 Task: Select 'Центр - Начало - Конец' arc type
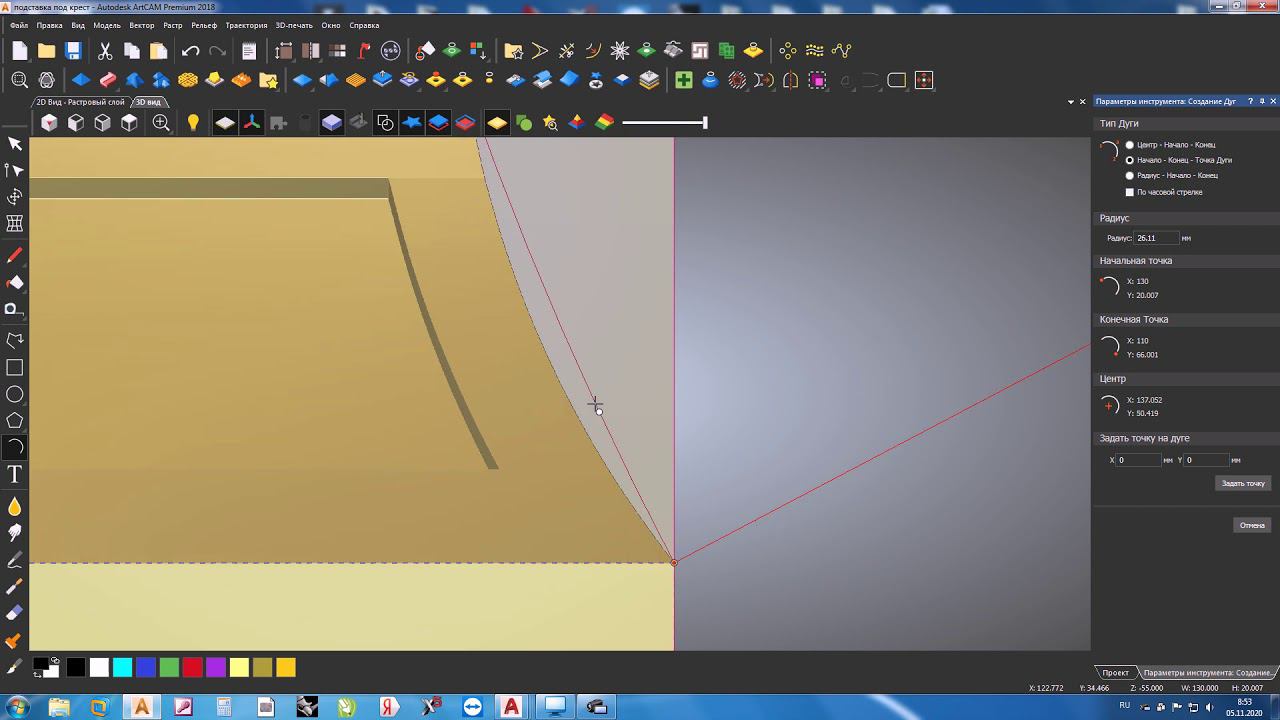coord(1130,145)
